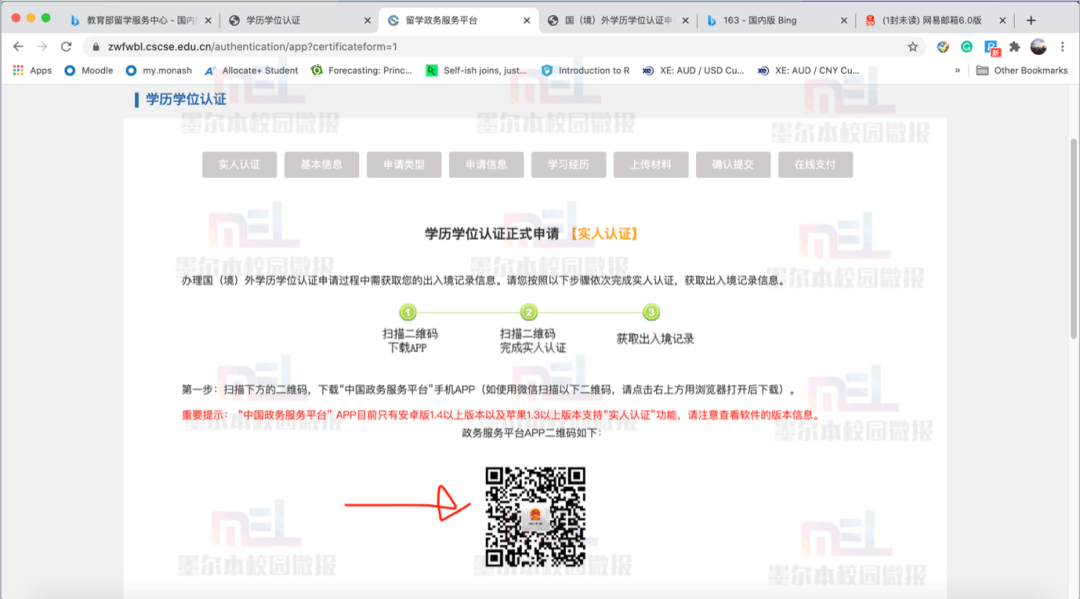
Task: Click the site lock icon in address bar
Action: click(x=96, y=47)
